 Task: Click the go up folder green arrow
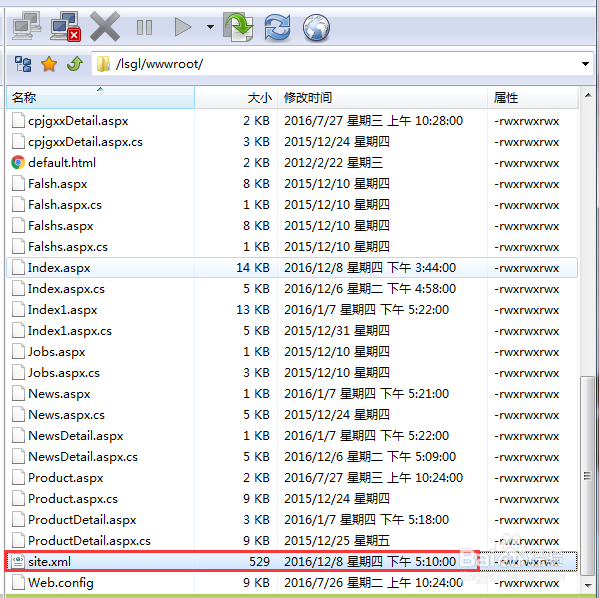(75, 64)
